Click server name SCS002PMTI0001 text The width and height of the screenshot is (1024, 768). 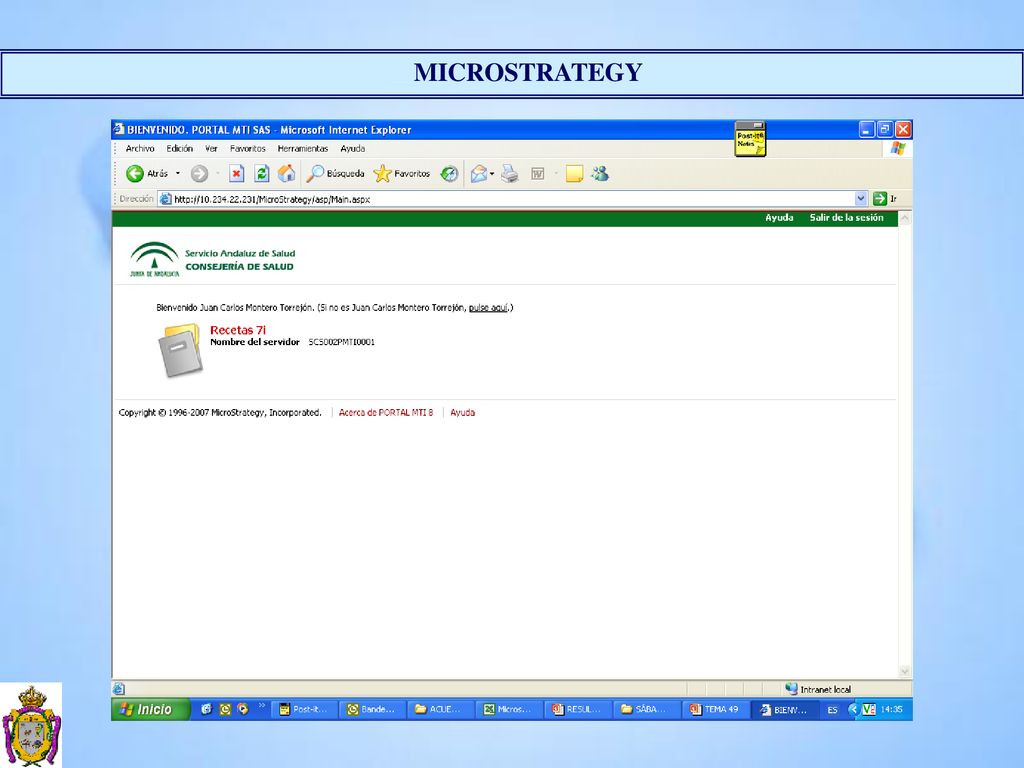click(x=342, y=342)
